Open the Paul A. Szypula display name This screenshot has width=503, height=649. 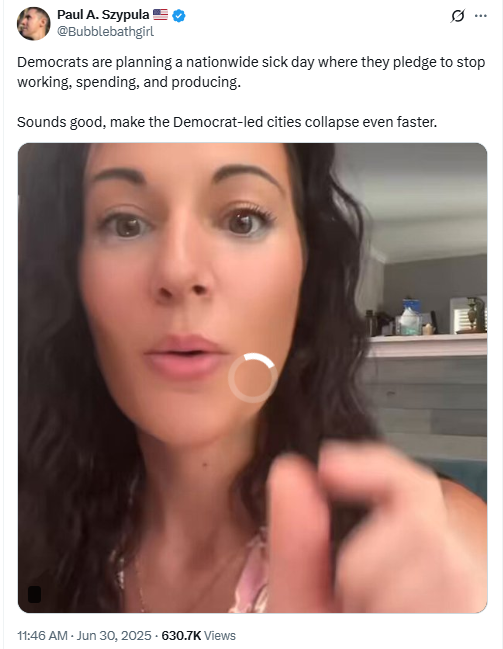tap(103, 15)
